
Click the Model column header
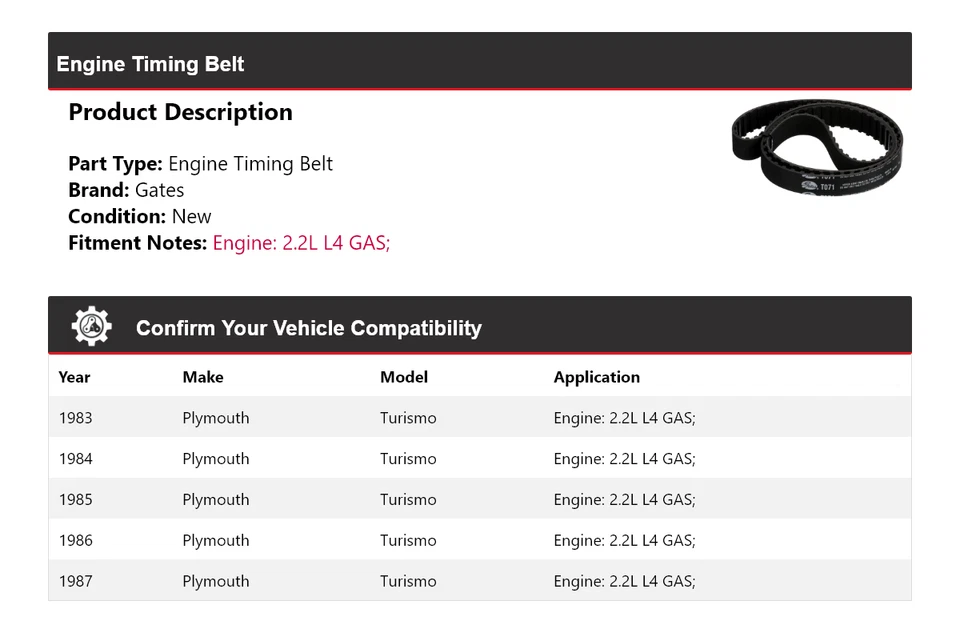click(404, 377)
